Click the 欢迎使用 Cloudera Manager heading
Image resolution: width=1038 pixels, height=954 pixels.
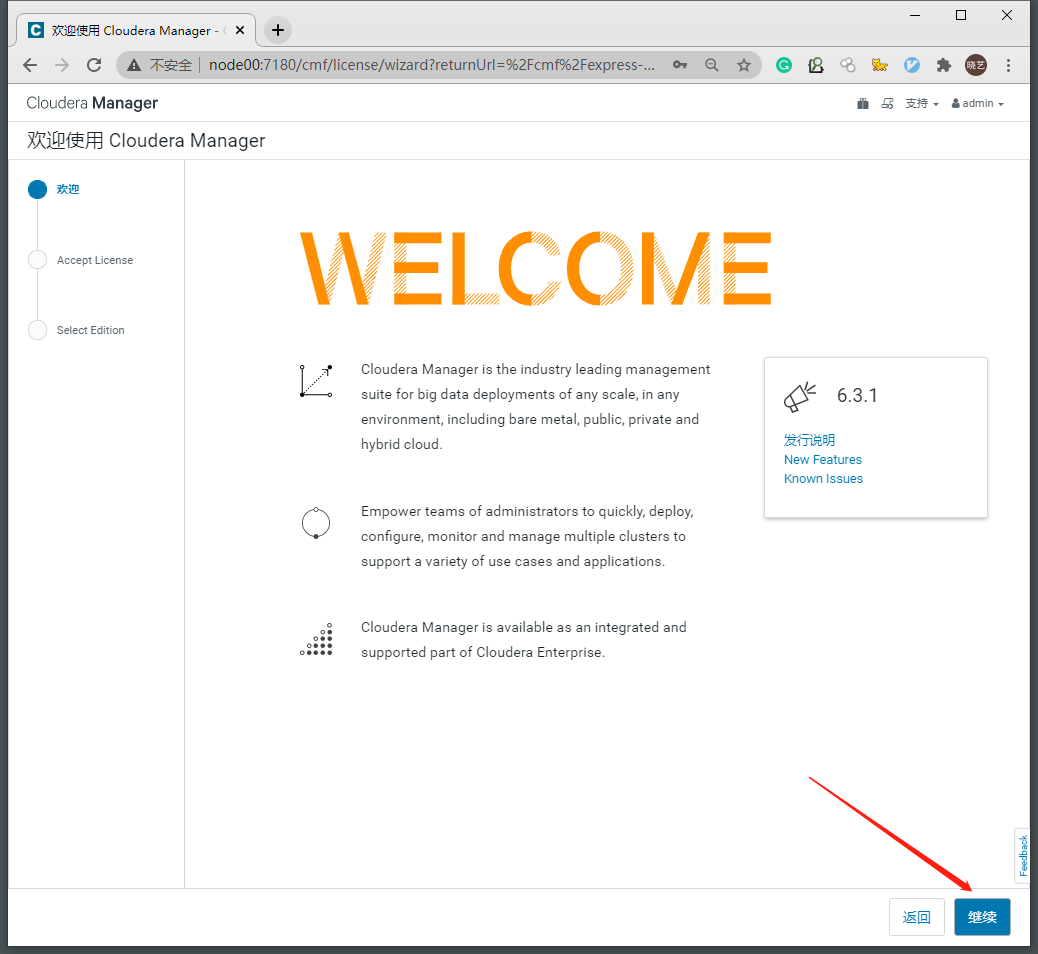[146, 140]
